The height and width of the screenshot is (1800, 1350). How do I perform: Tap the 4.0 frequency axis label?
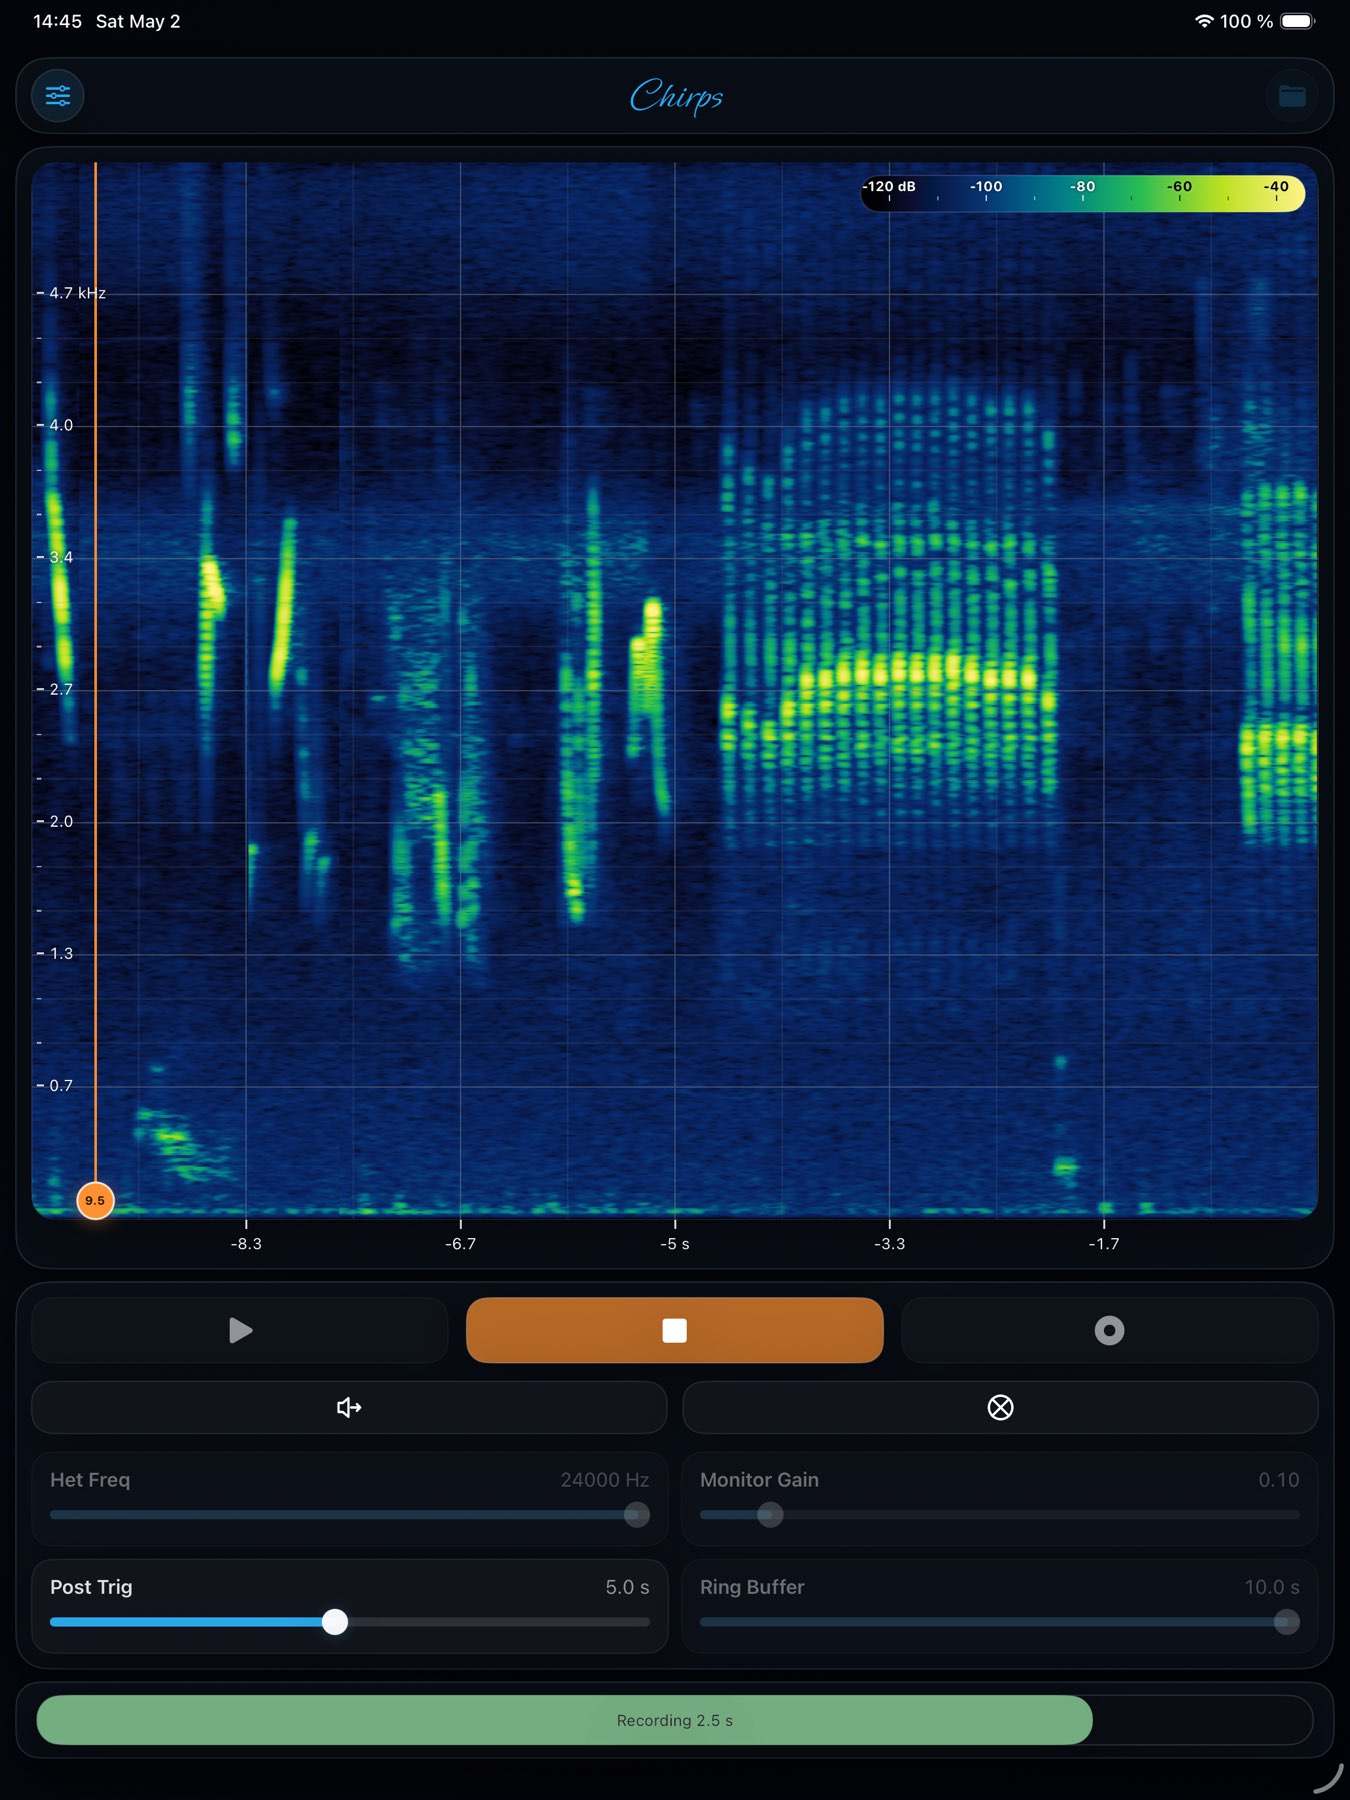click(x=61, y=425)
